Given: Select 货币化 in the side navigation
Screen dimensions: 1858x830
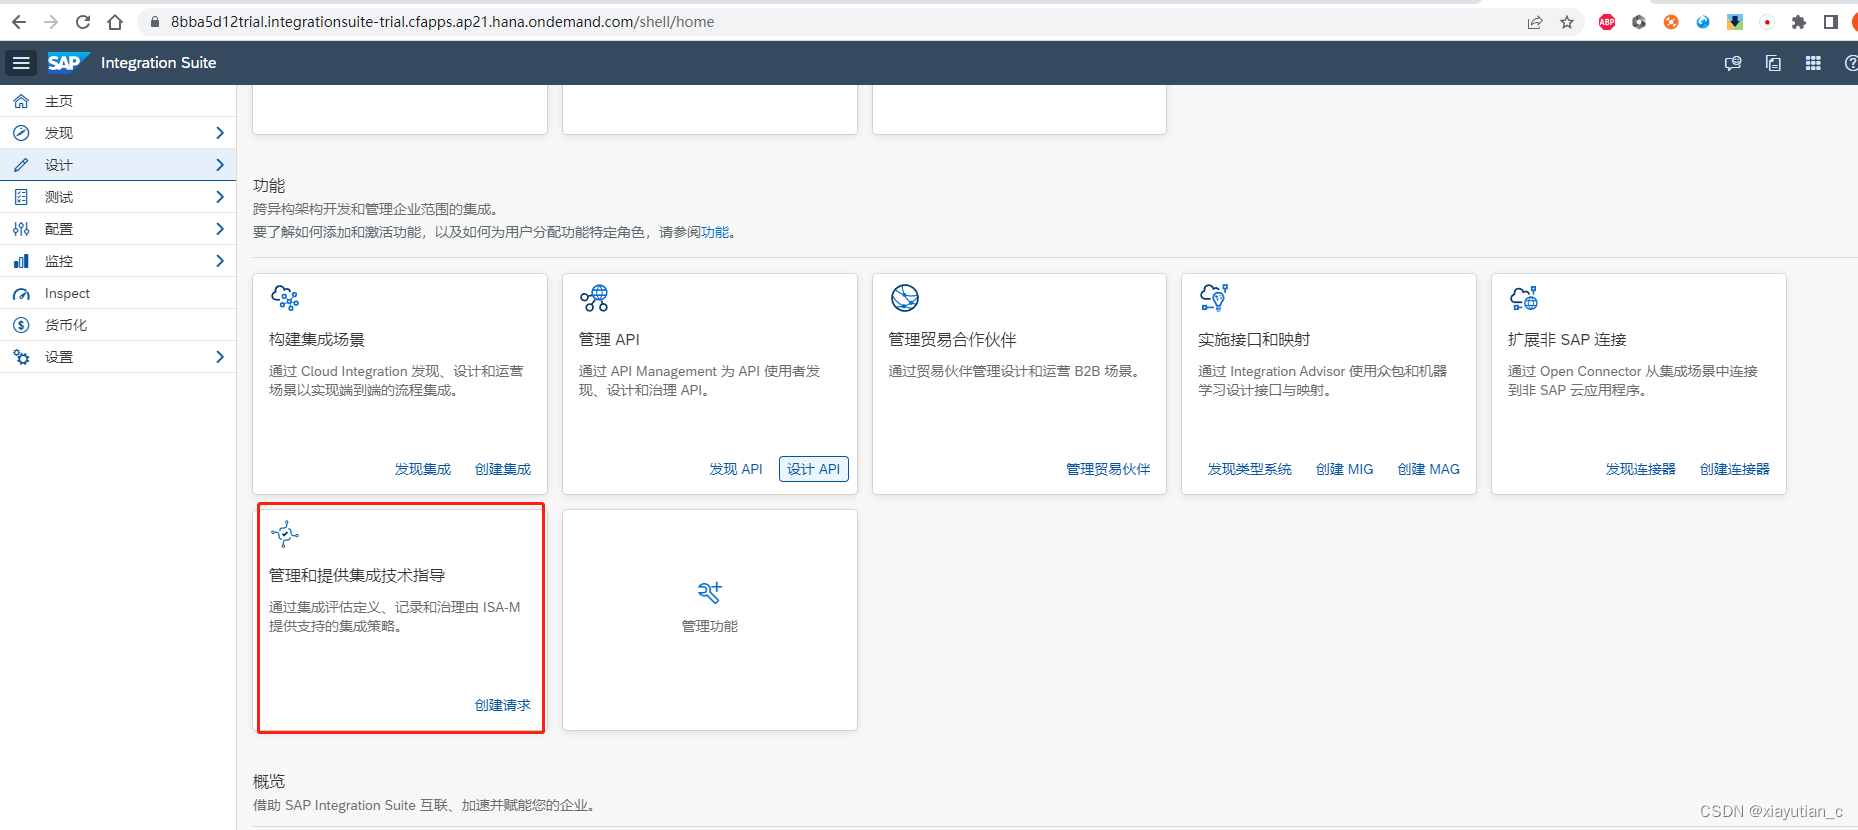Looking at the screenshot, I should (118, 325).
